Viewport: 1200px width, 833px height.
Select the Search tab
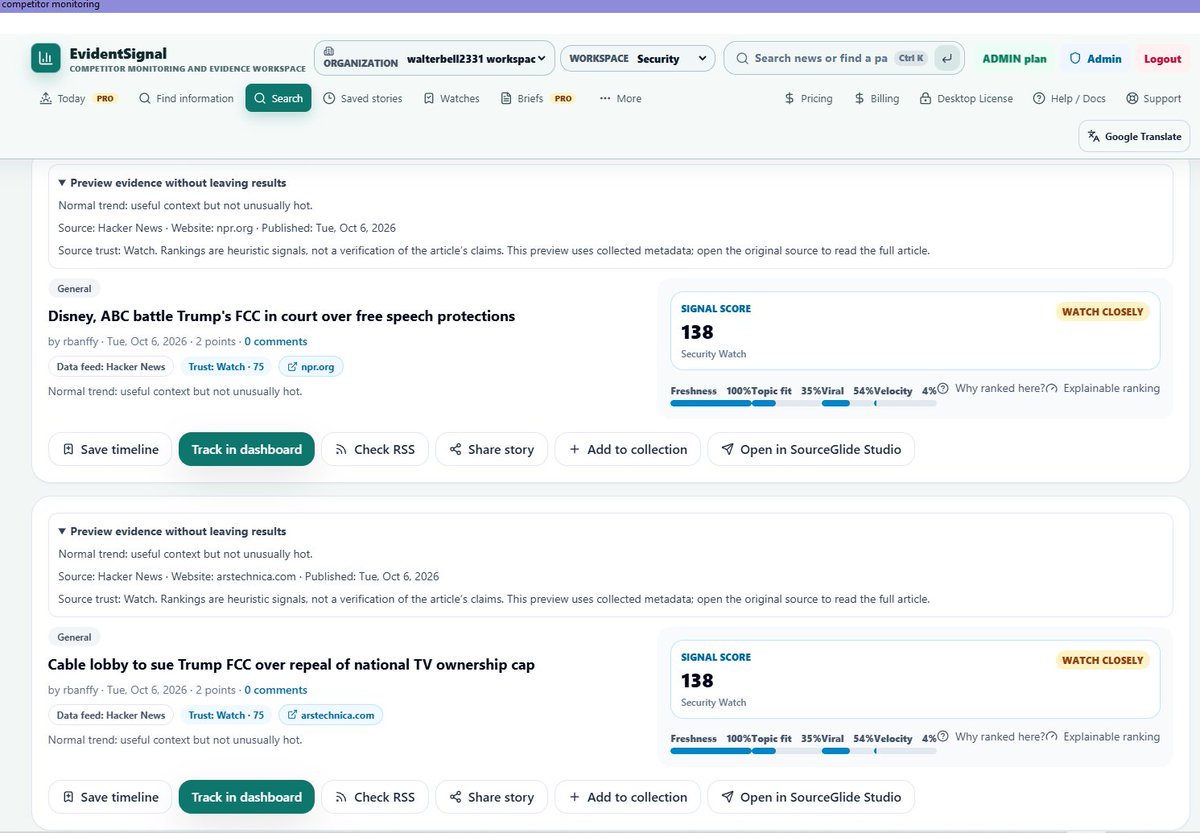[278, 99]
